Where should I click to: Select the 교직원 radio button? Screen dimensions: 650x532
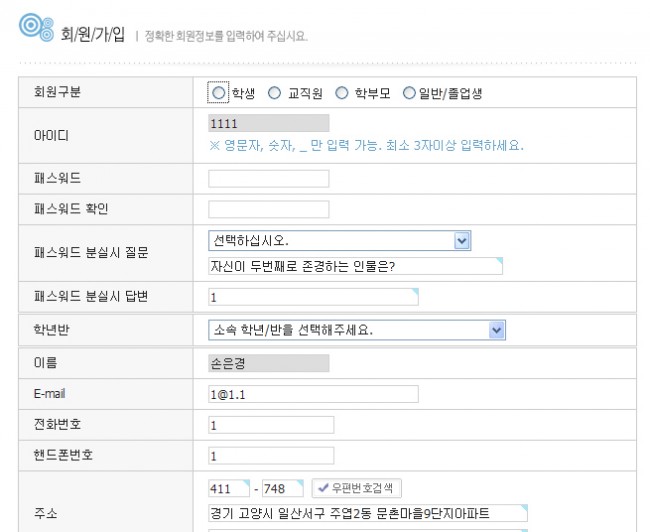pos(274,93)
